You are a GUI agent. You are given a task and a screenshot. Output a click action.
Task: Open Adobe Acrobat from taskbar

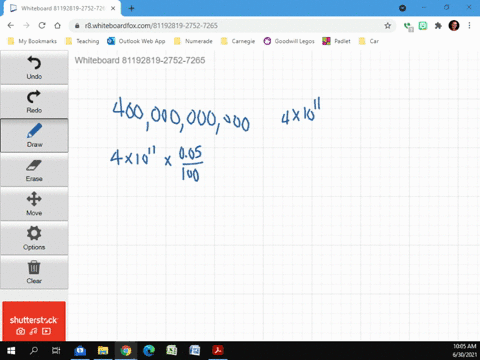pos(218,350)
